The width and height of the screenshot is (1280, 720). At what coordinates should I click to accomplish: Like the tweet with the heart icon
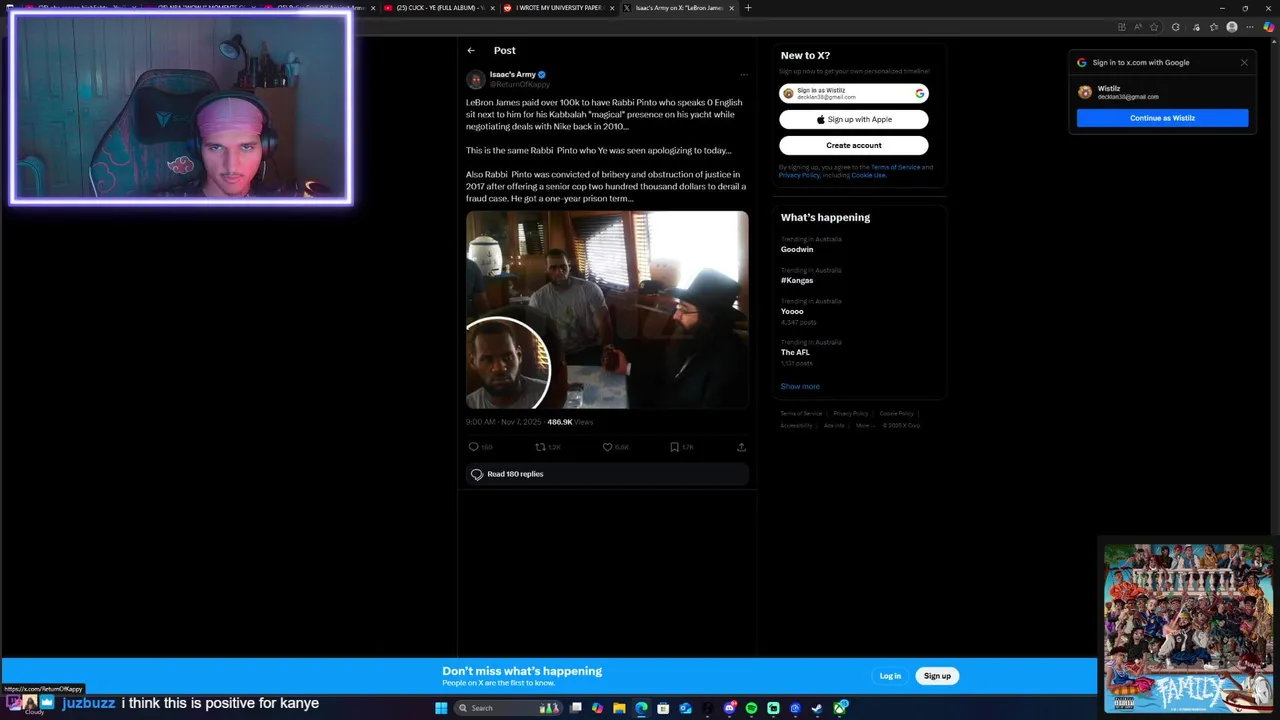click(x=607, y=447)
